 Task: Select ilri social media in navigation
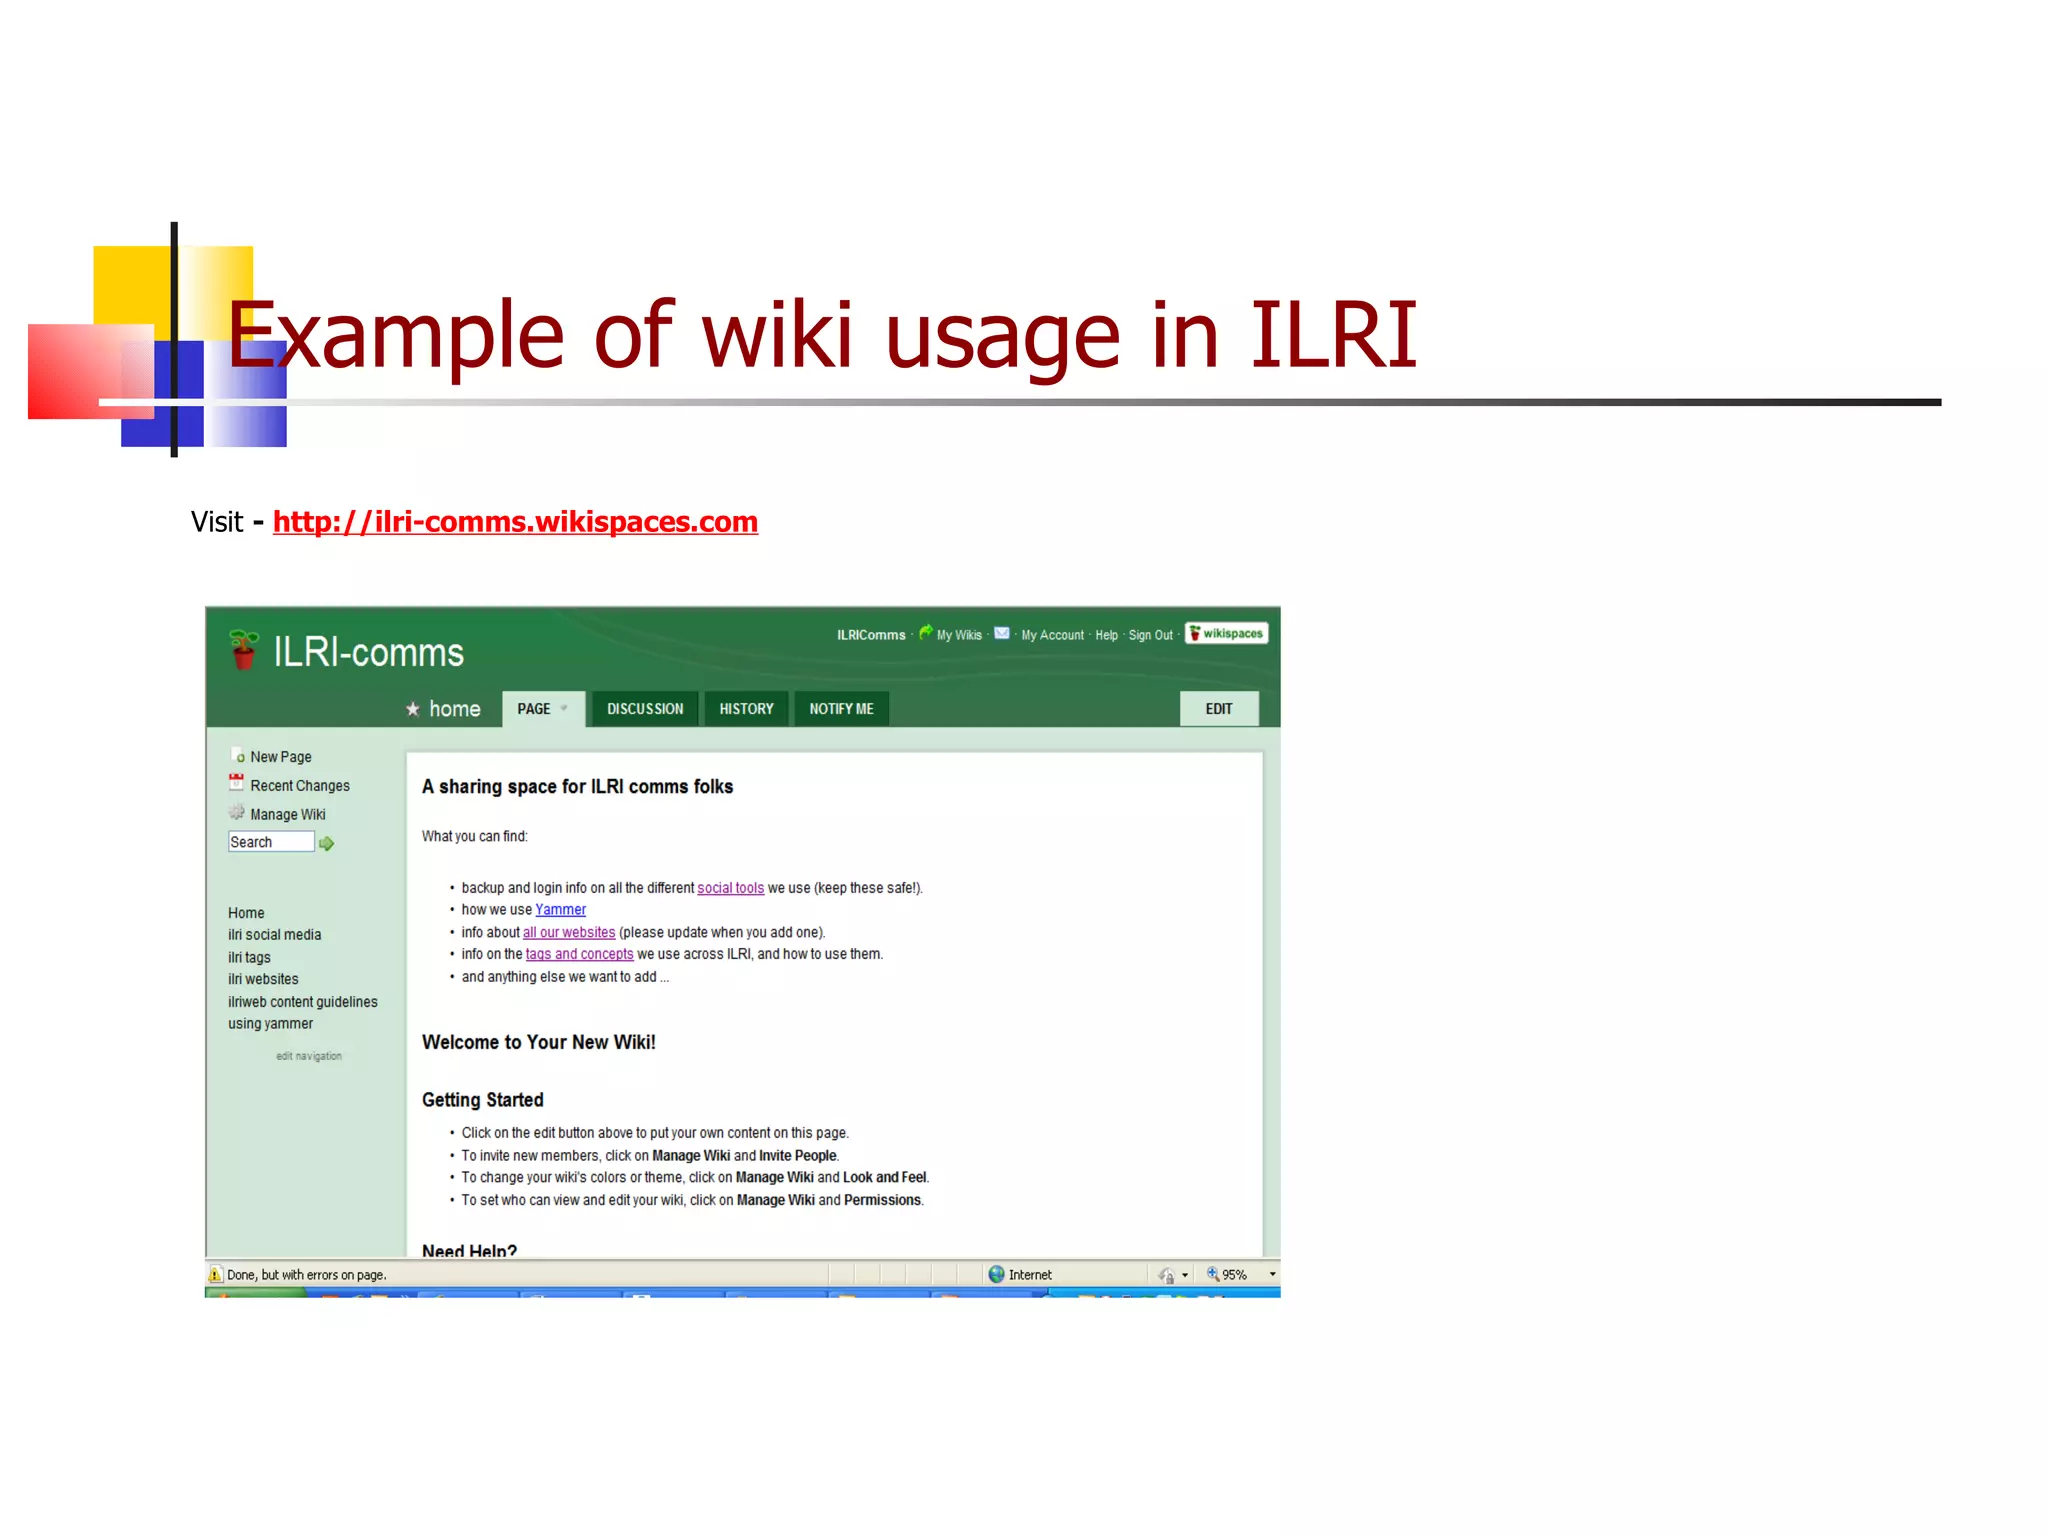(274, 935)
